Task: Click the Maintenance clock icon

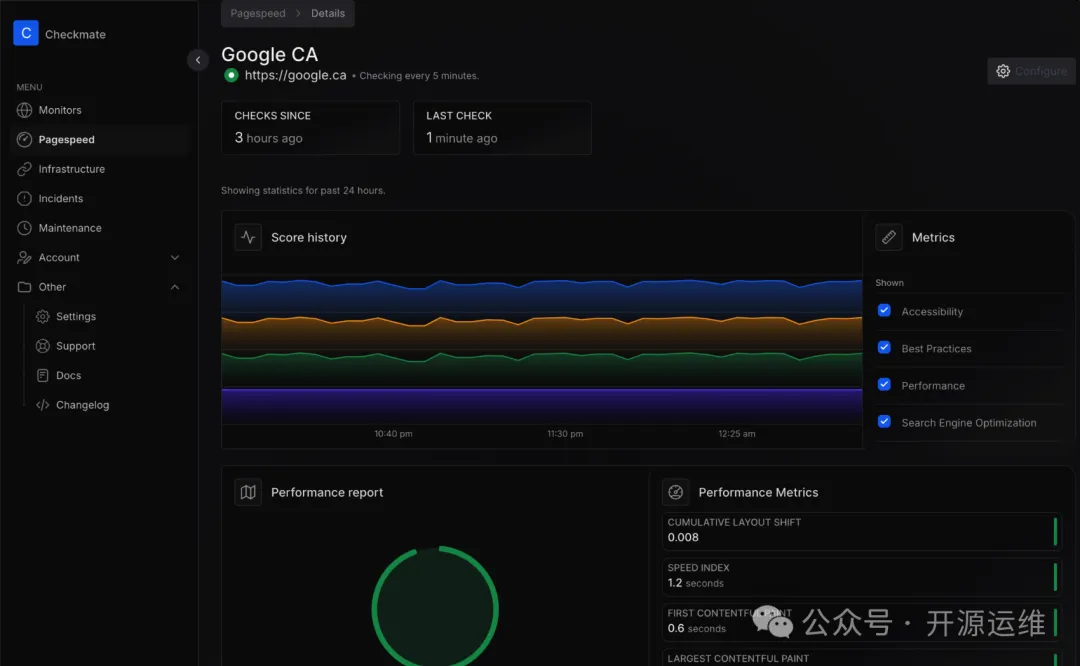Action: coord(25,228)
